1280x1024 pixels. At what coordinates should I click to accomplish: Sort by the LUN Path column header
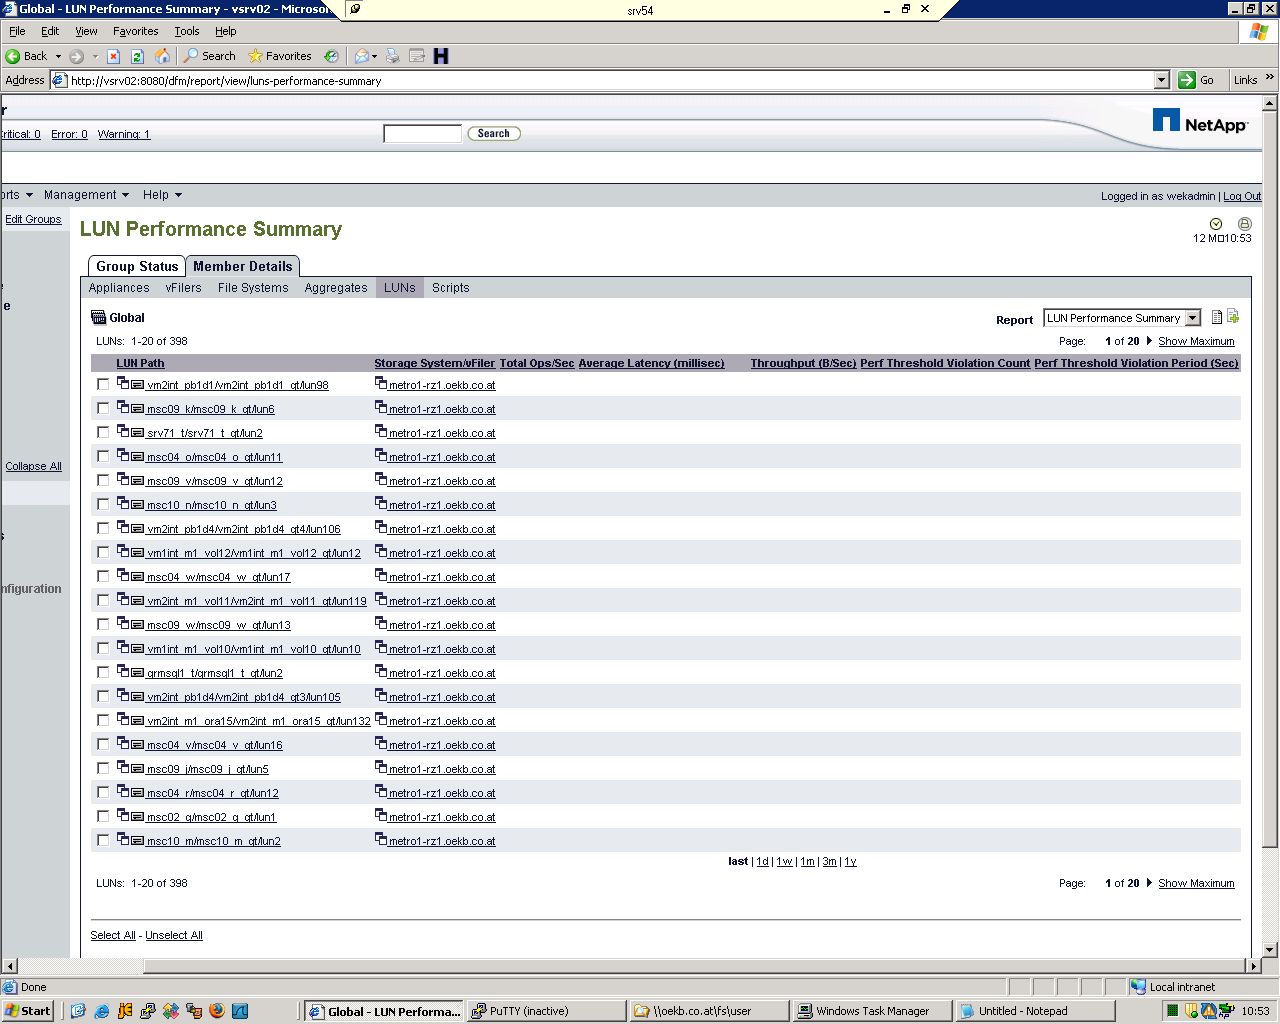click(140, 363)
